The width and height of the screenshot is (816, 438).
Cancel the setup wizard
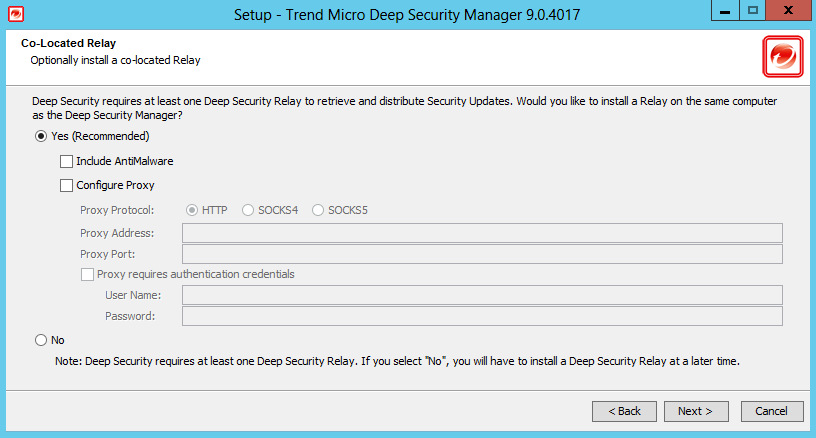tap(772, 411)
